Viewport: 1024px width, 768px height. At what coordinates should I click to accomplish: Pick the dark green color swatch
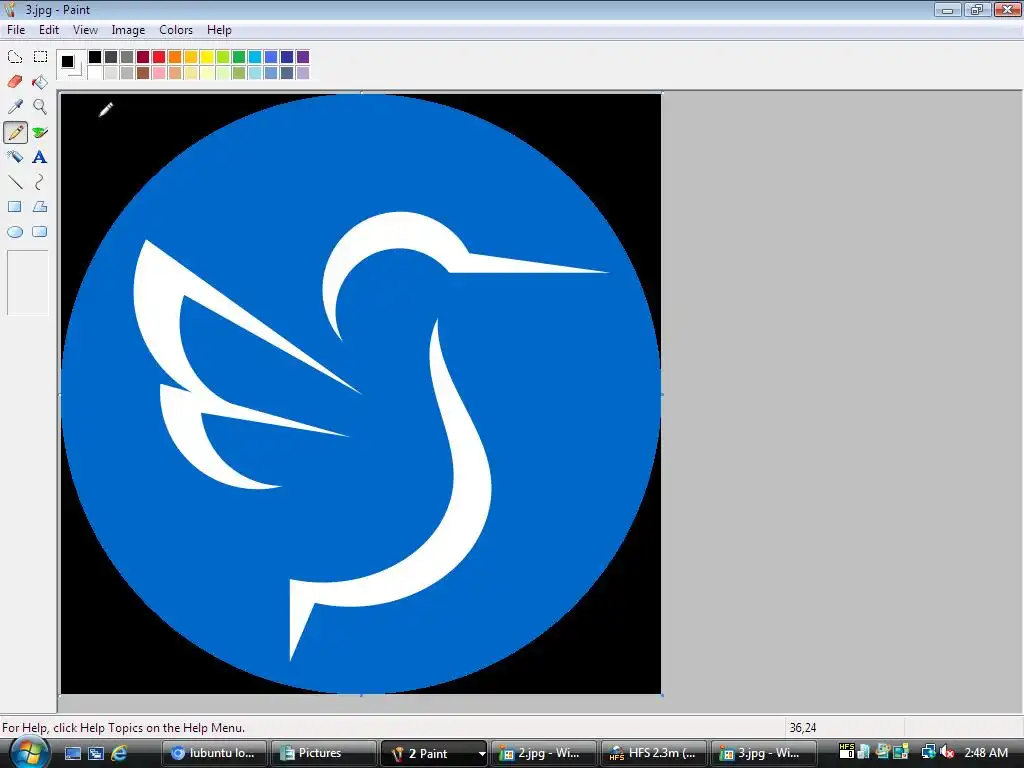point(239,57)
